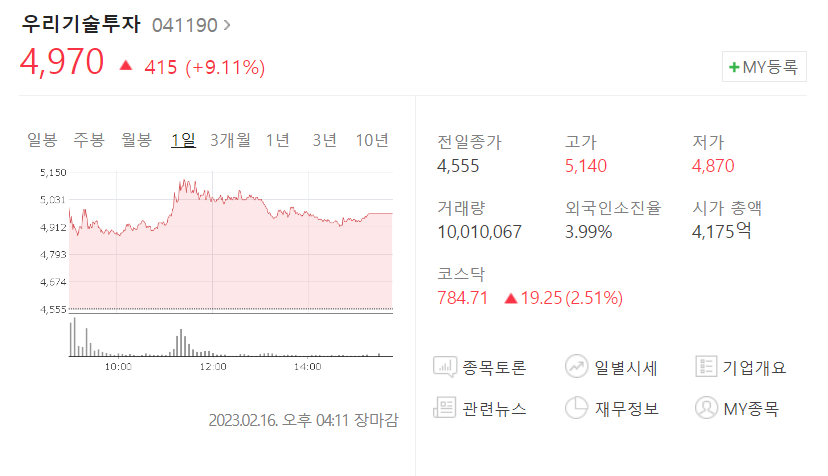Click the 코스닥 index value 784.71
828x476 pixels.
[x=462, y=298]
